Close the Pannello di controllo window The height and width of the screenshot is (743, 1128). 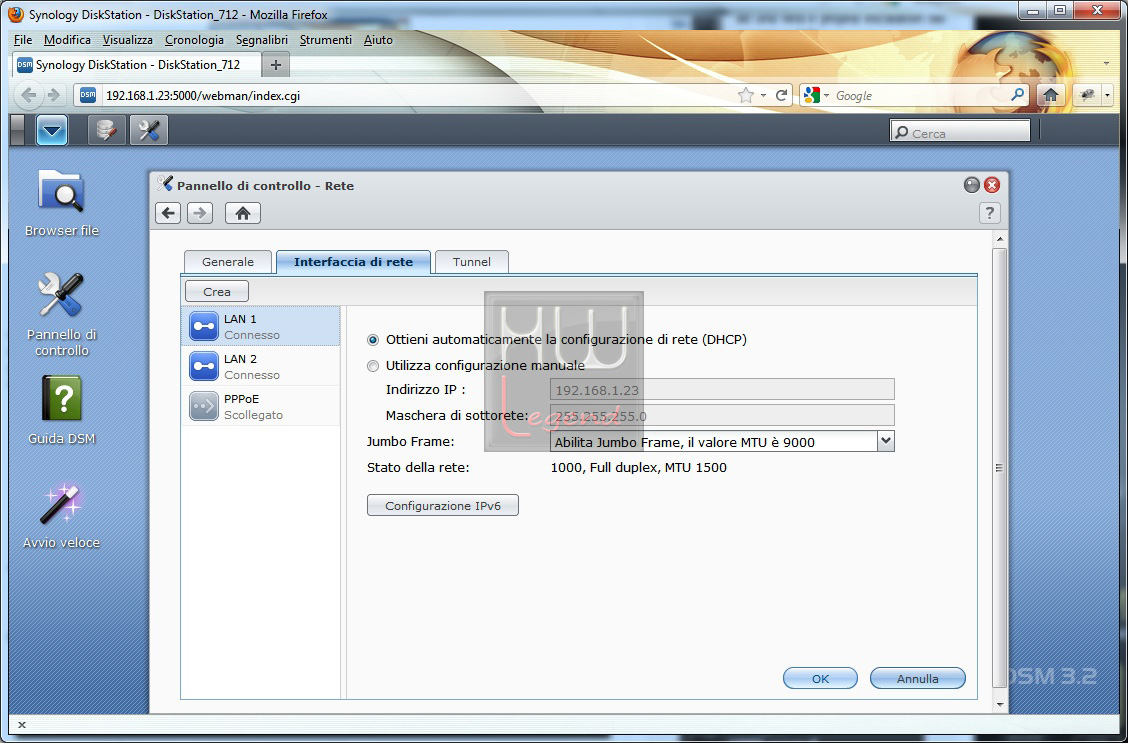[992, 185]
